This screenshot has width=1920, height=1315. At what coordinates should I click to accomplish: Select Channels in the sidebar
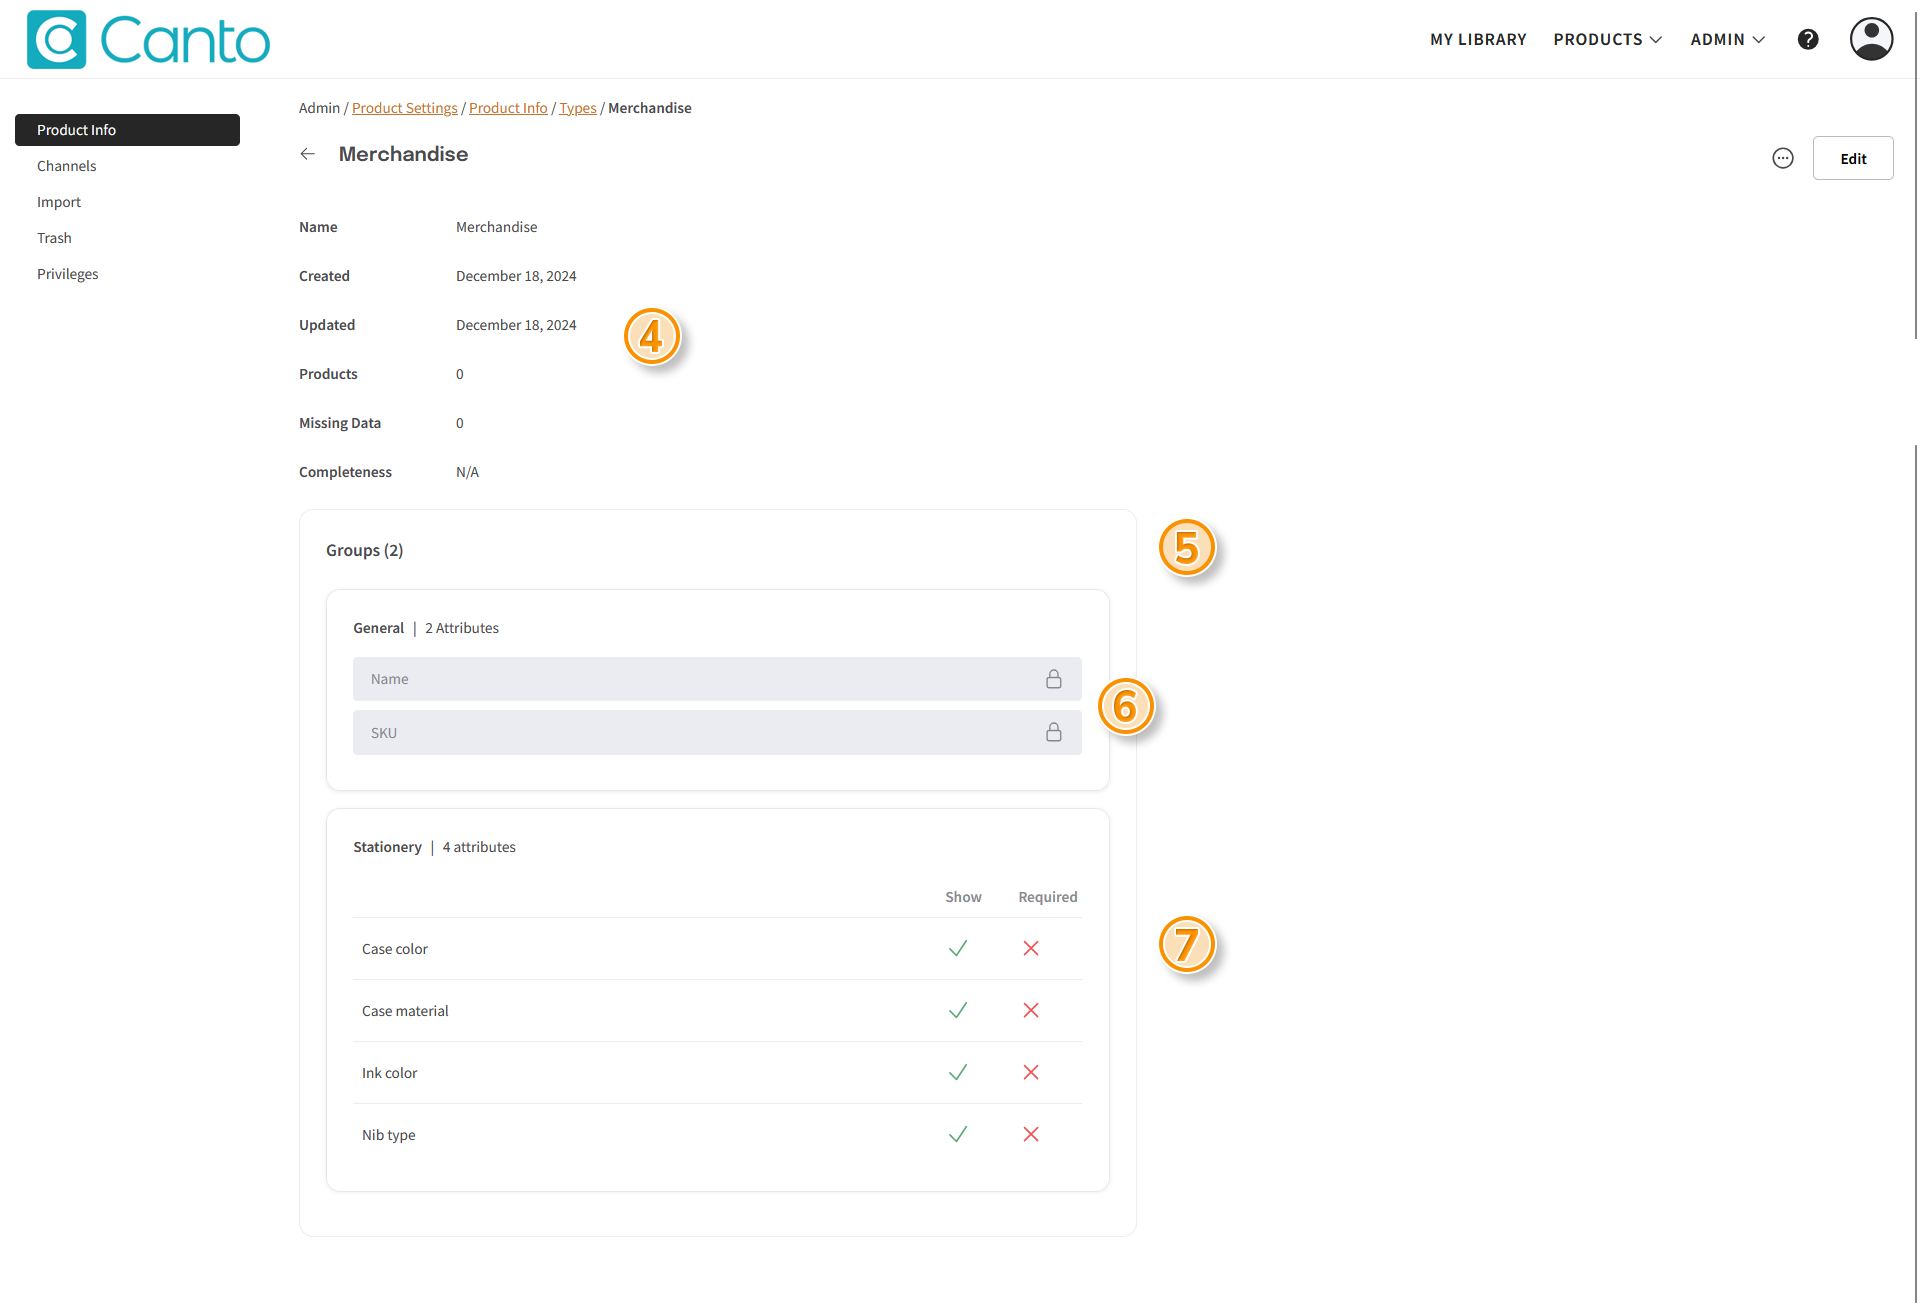pyautogui.click(x=67, y=166)
